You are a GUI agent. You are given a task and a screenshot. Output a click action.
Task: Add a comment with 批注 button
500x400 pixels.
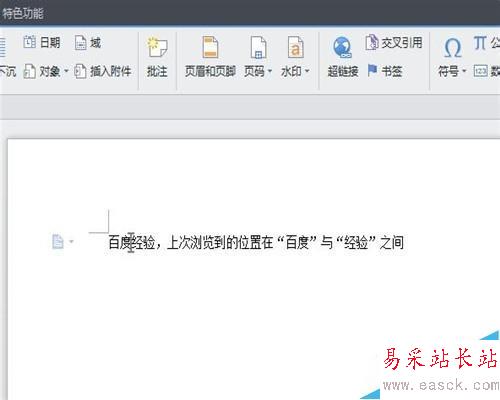(x=157, y=58)
